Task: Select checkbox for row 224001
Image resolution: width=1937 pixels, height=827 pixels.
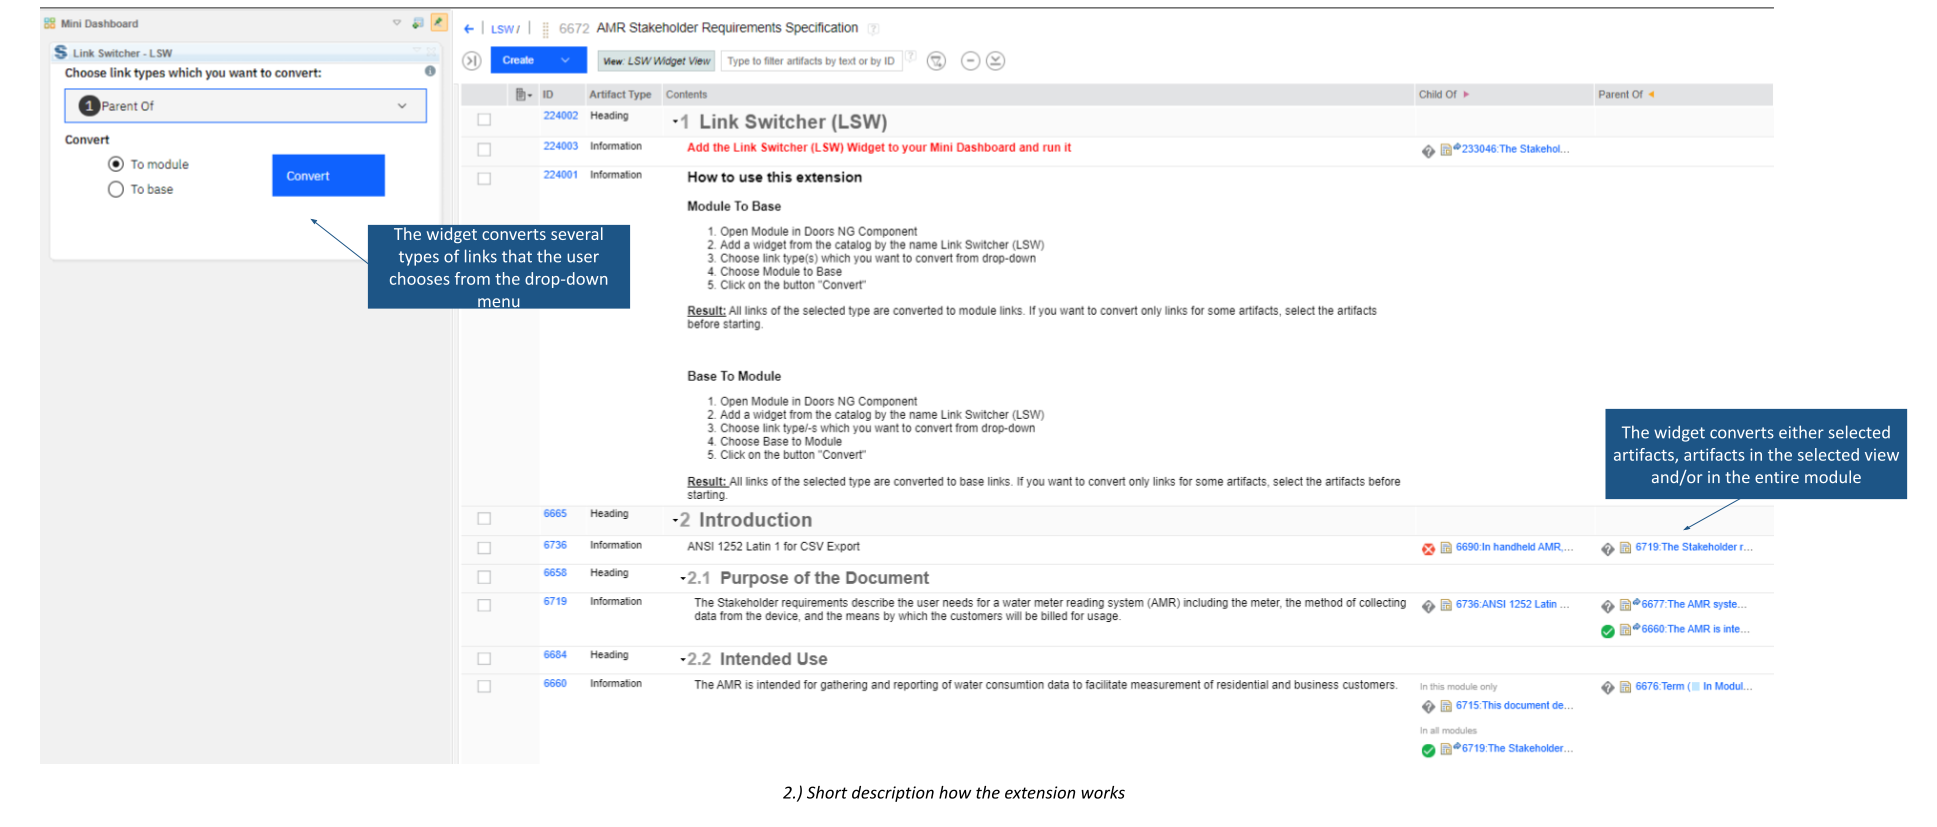Action: [484, 179]
